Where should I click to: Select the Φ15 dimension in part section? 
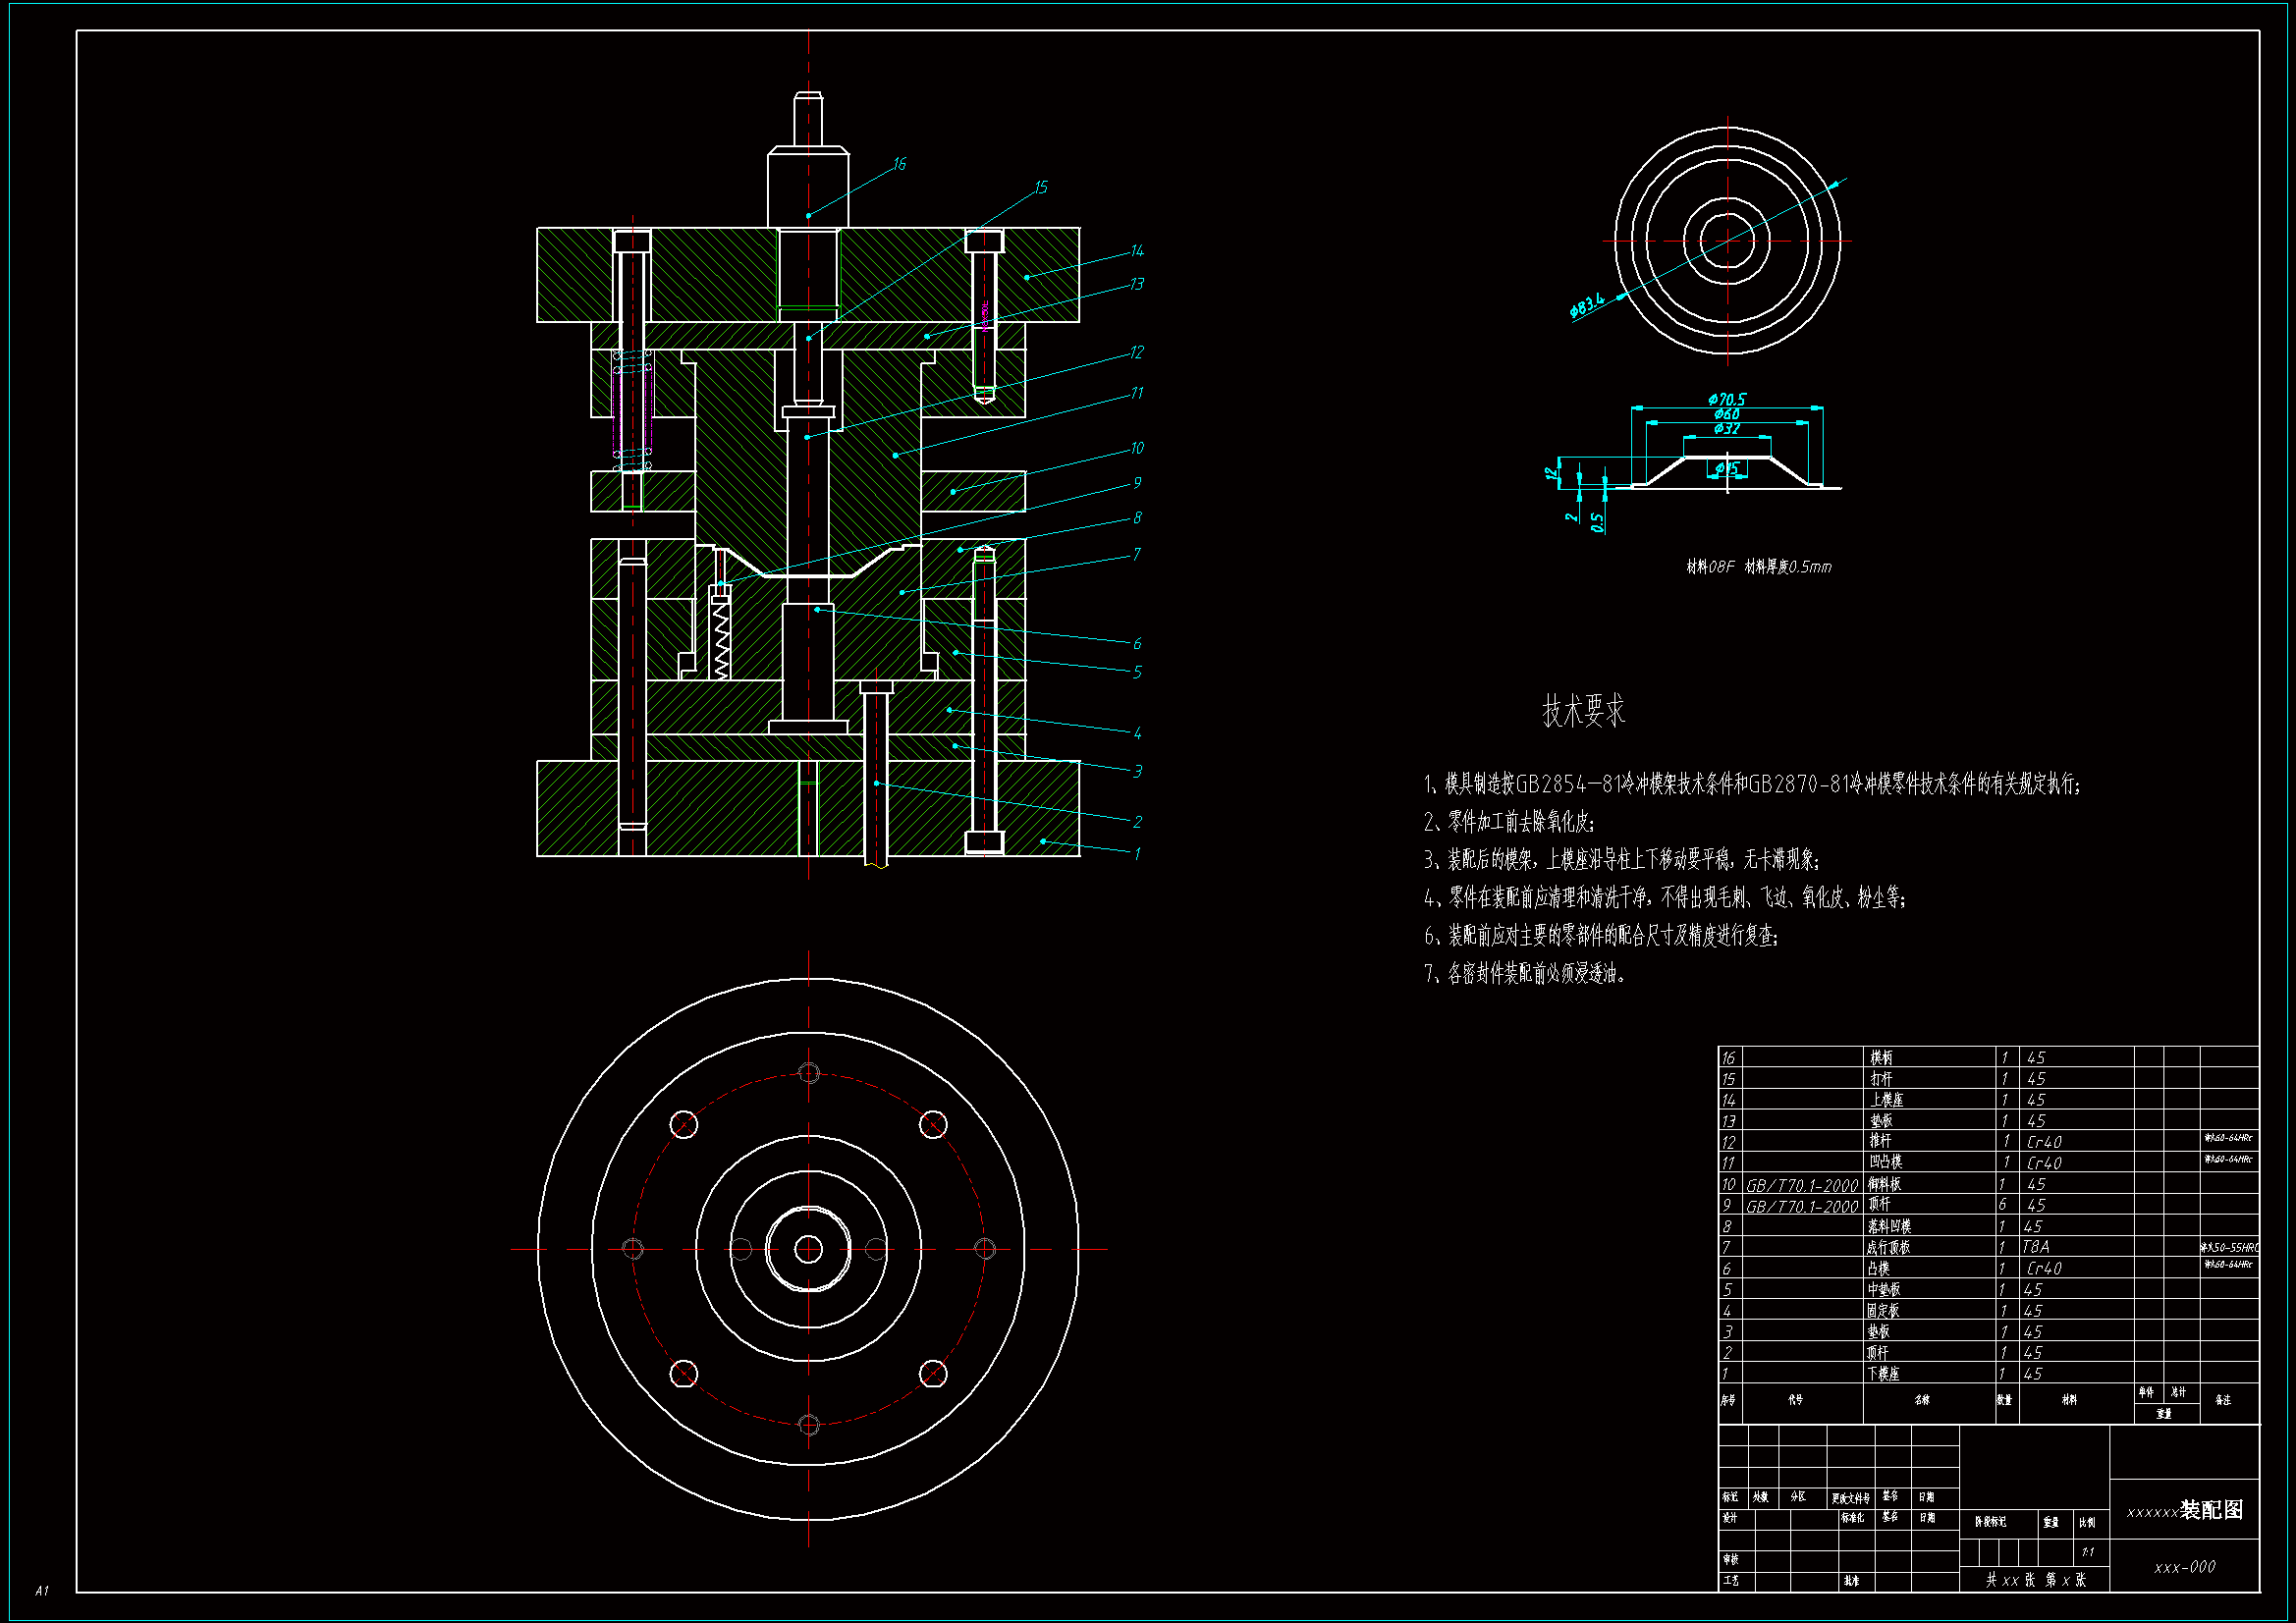1727,468
